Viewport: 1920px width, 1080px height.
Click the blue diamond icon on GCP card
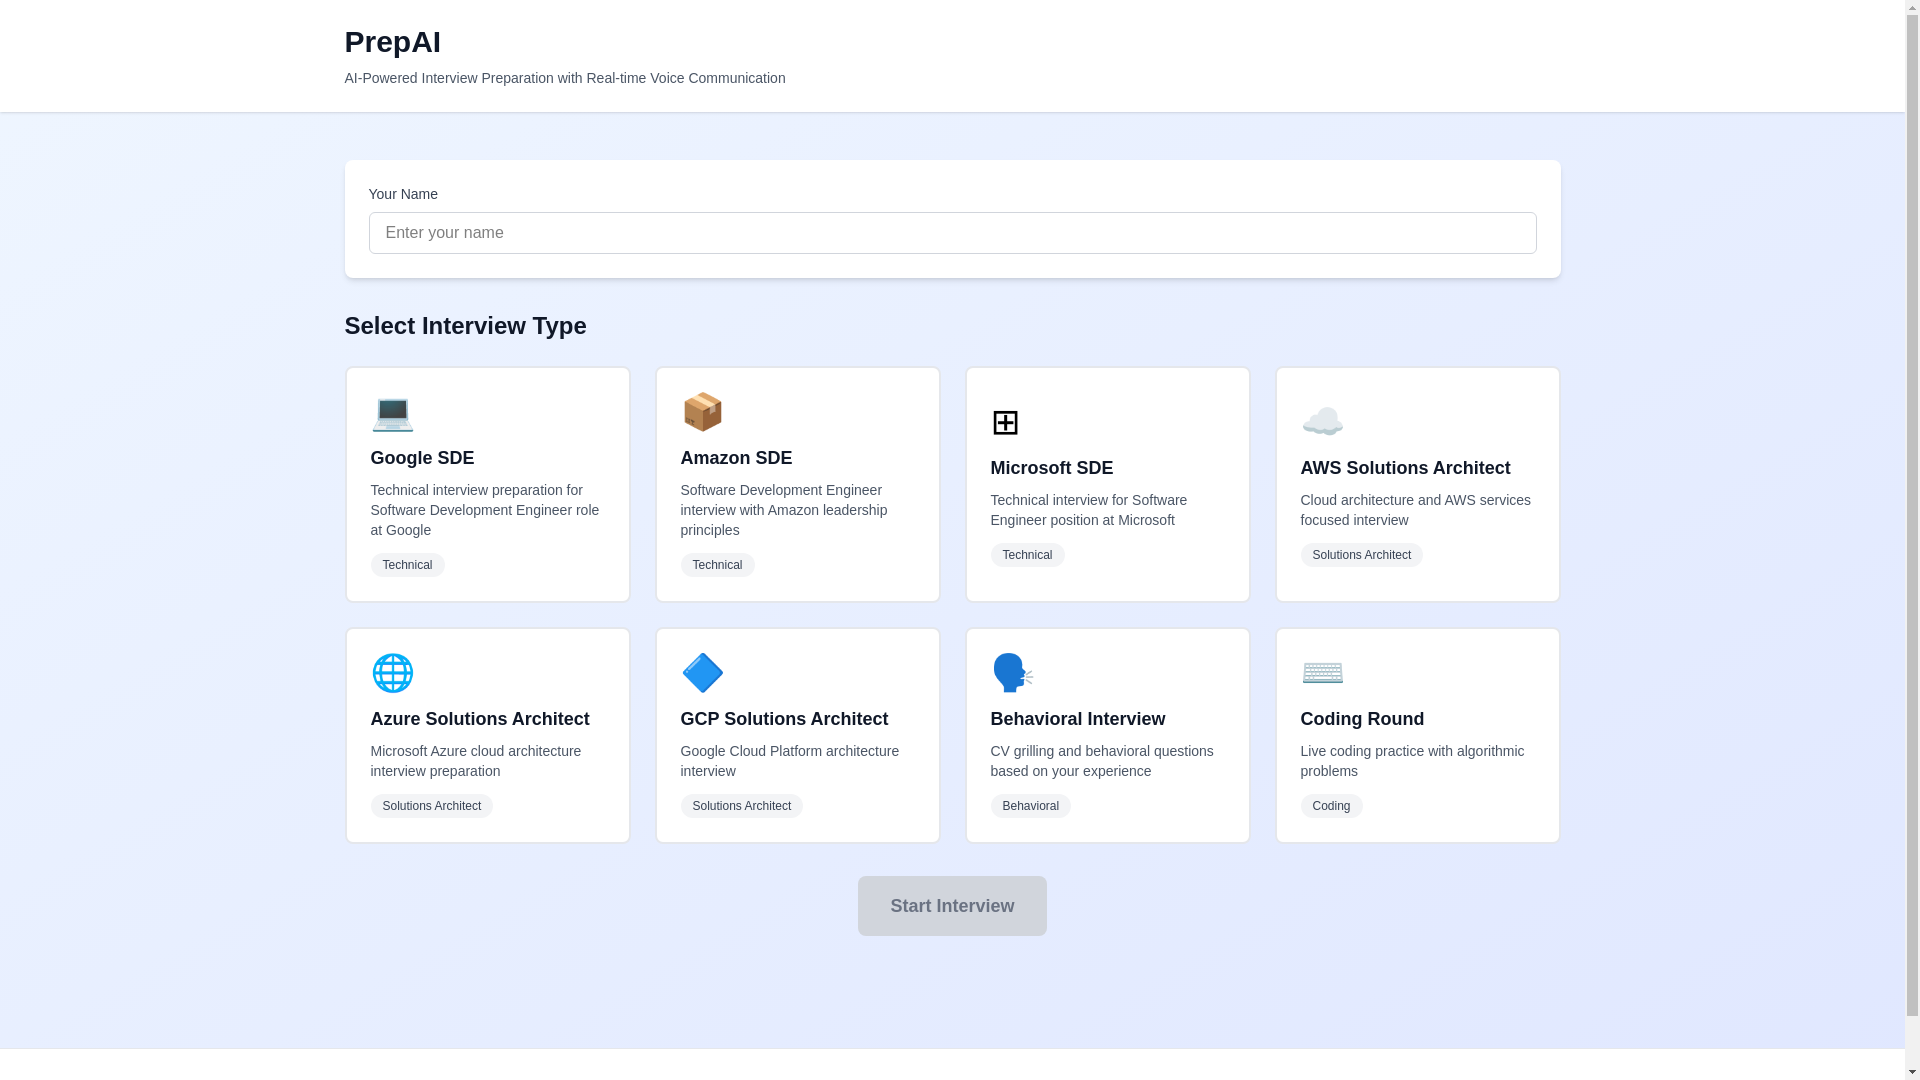702,673
